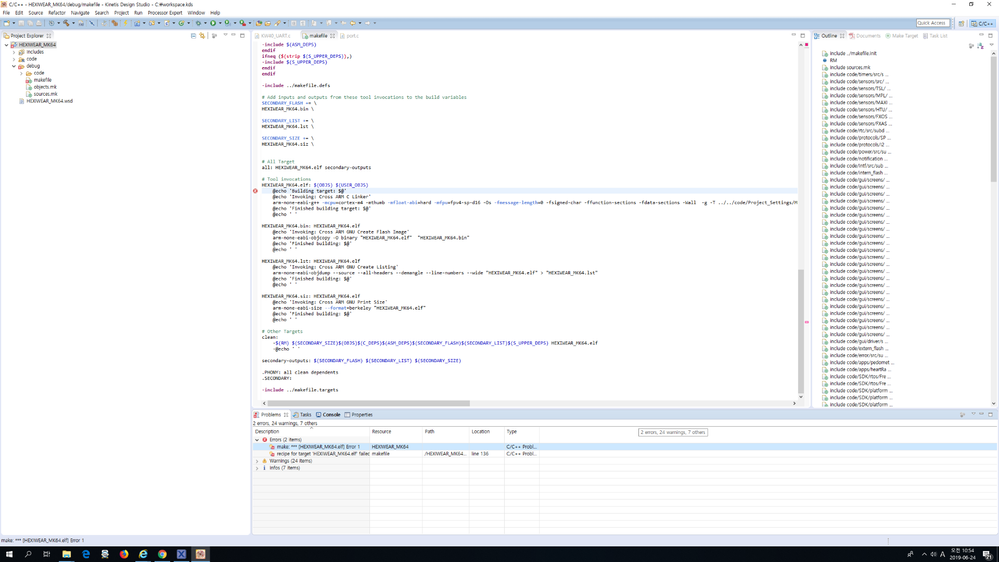Click the Build hammer icon

click(x=66, y=23)
